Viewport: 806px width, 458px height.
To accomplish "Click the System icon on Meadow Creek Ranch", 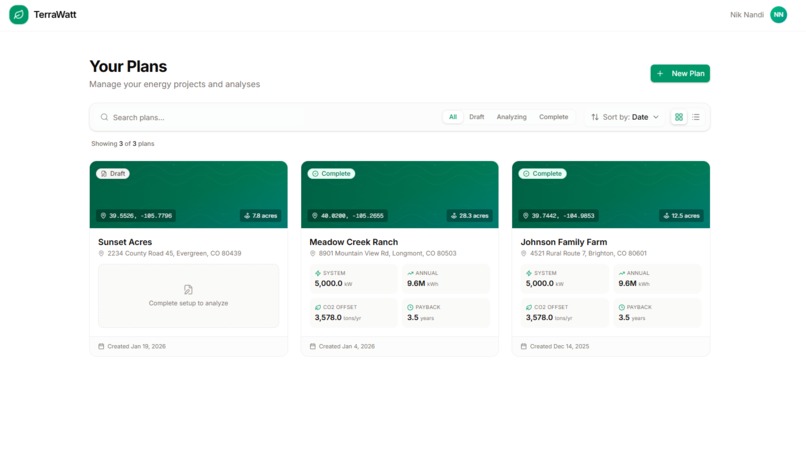I will pyautogui.click(x=318, y=273).
